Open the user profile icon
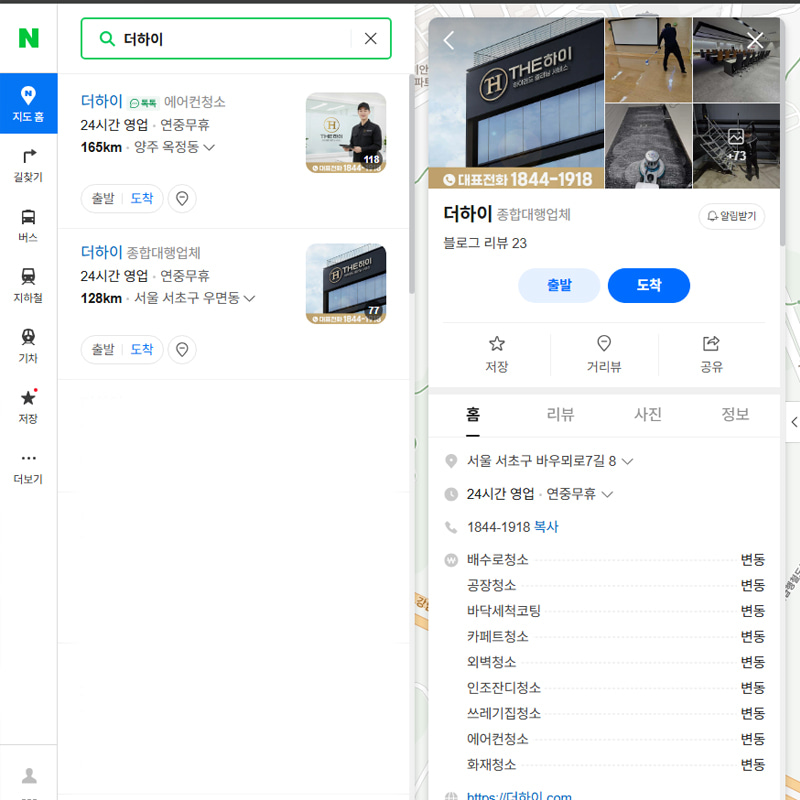800x800 pixels. pyautogui.click(x=29, y=776)
